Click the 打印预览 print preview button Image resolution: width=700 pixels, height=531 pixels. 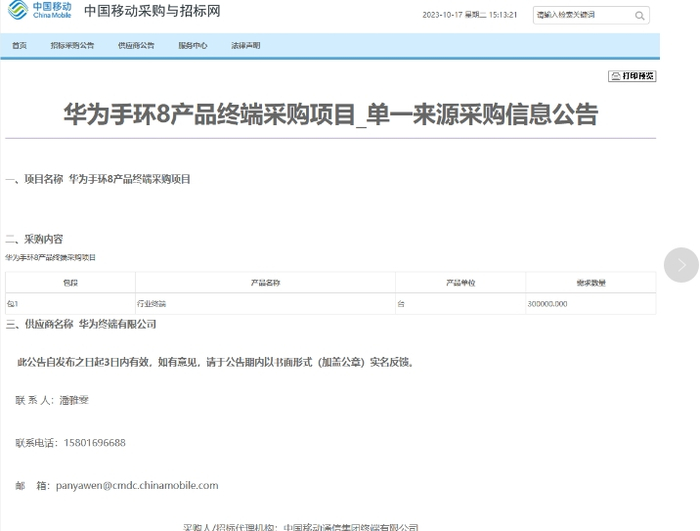632,76
